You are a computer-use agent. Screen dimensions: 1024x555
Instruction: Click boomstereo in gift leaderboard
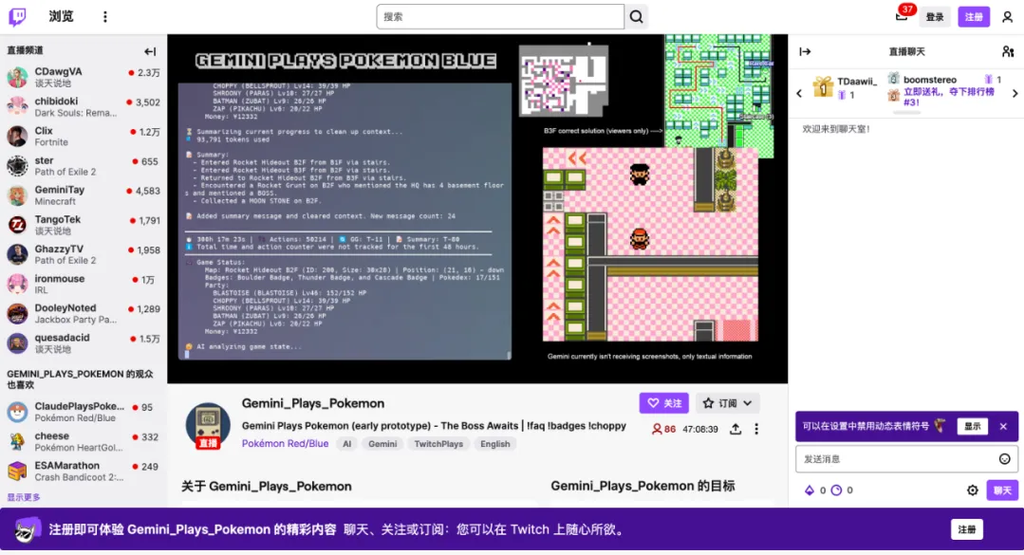click(x=929, y=80)
